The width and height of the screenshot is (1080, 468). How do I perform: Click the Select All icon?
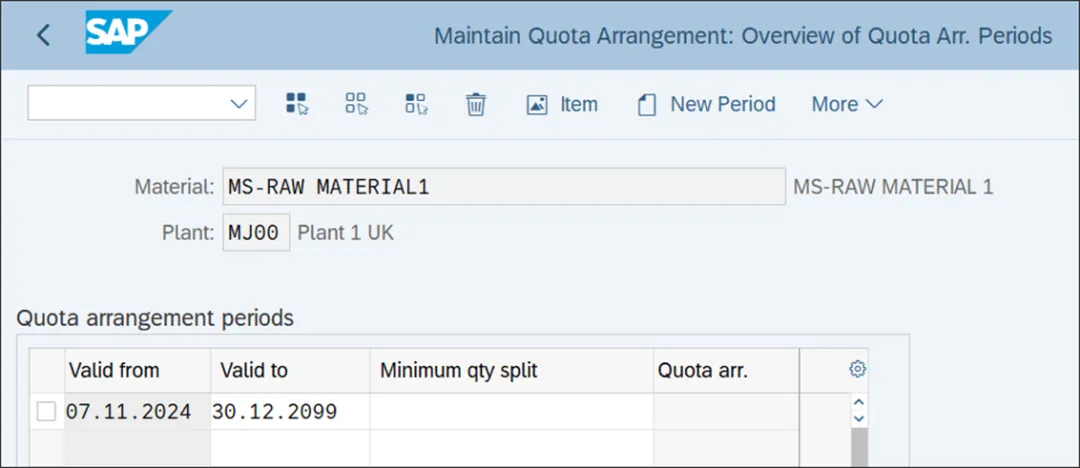coord(297,104)
